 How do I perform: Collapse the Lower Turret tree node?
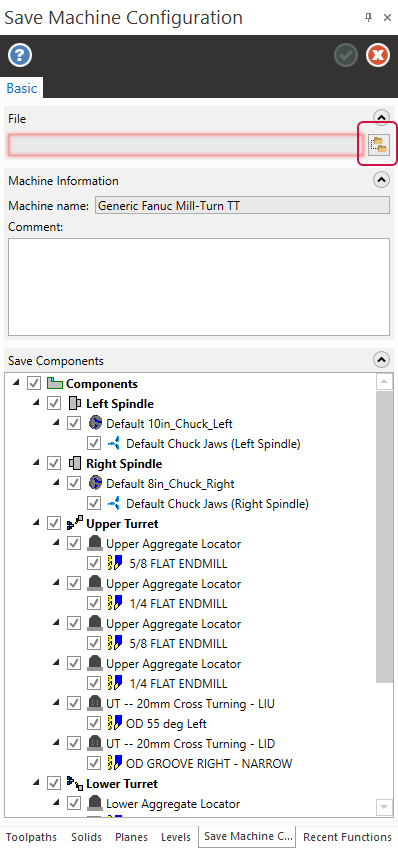(x=36, y=783)
